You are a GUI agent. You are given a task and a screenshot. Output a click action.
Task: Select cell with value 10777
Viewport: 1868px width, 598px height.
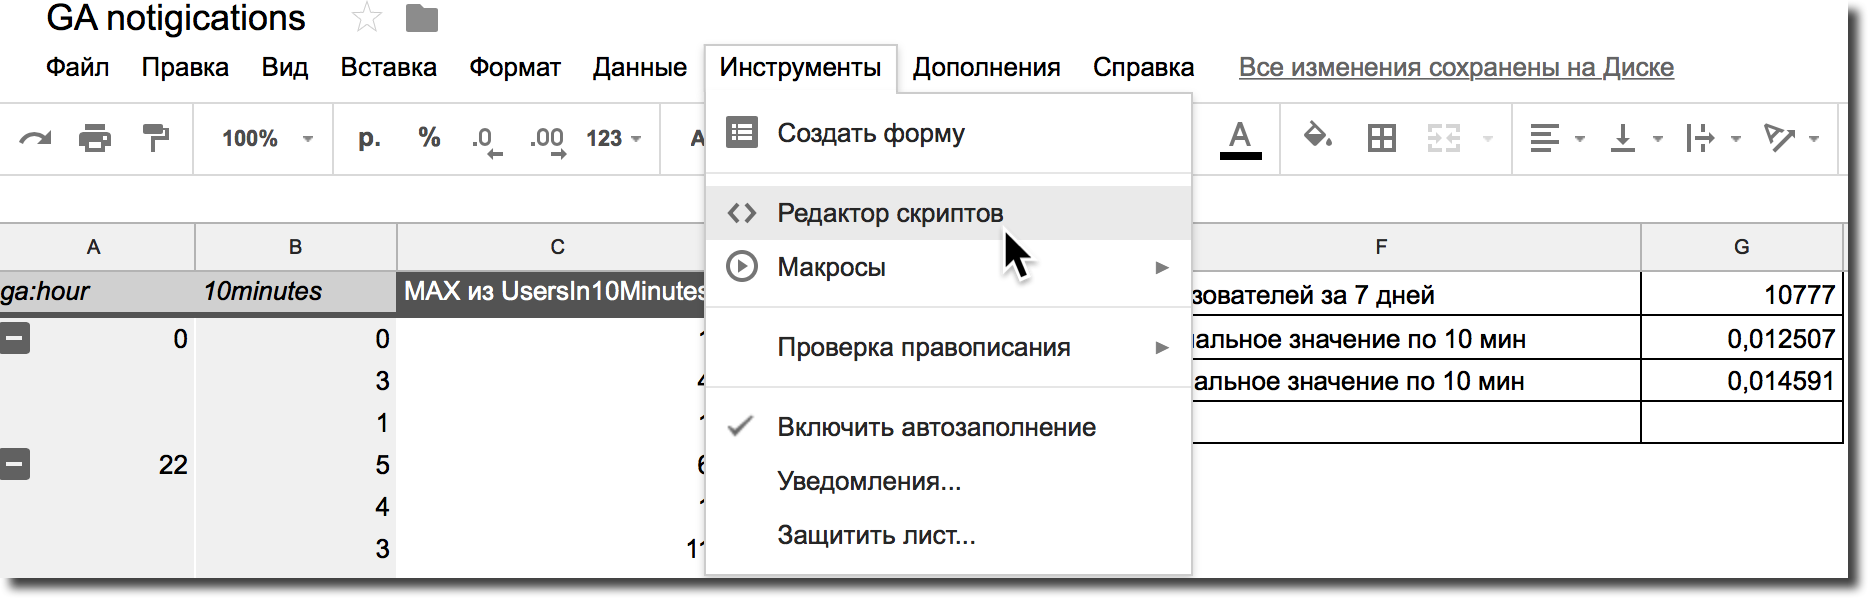pos(1742,295)
